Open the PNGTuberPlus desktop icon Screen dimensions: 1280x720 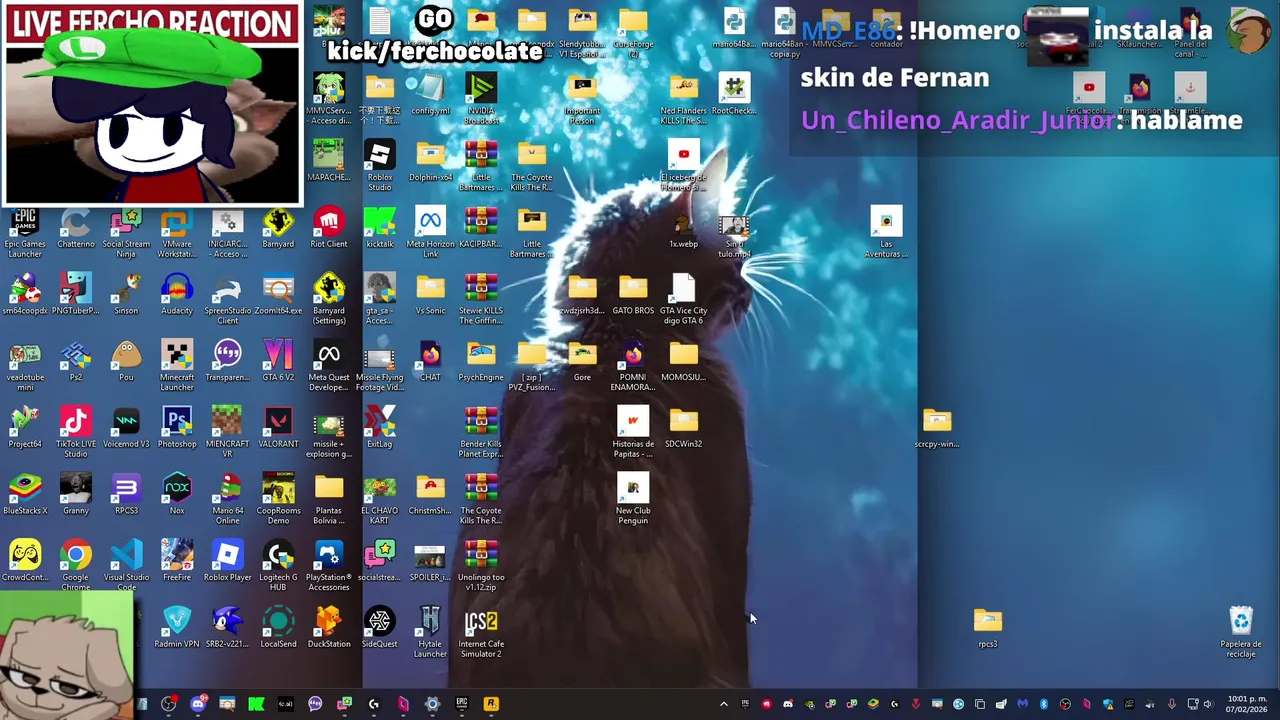tap(76, 296)
